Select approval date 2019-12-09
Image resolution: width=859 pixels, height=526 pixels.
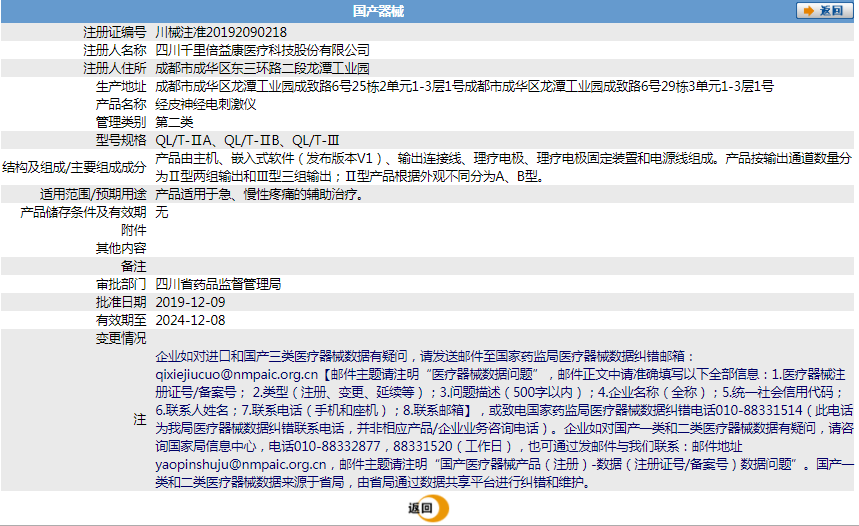point(190,302)
